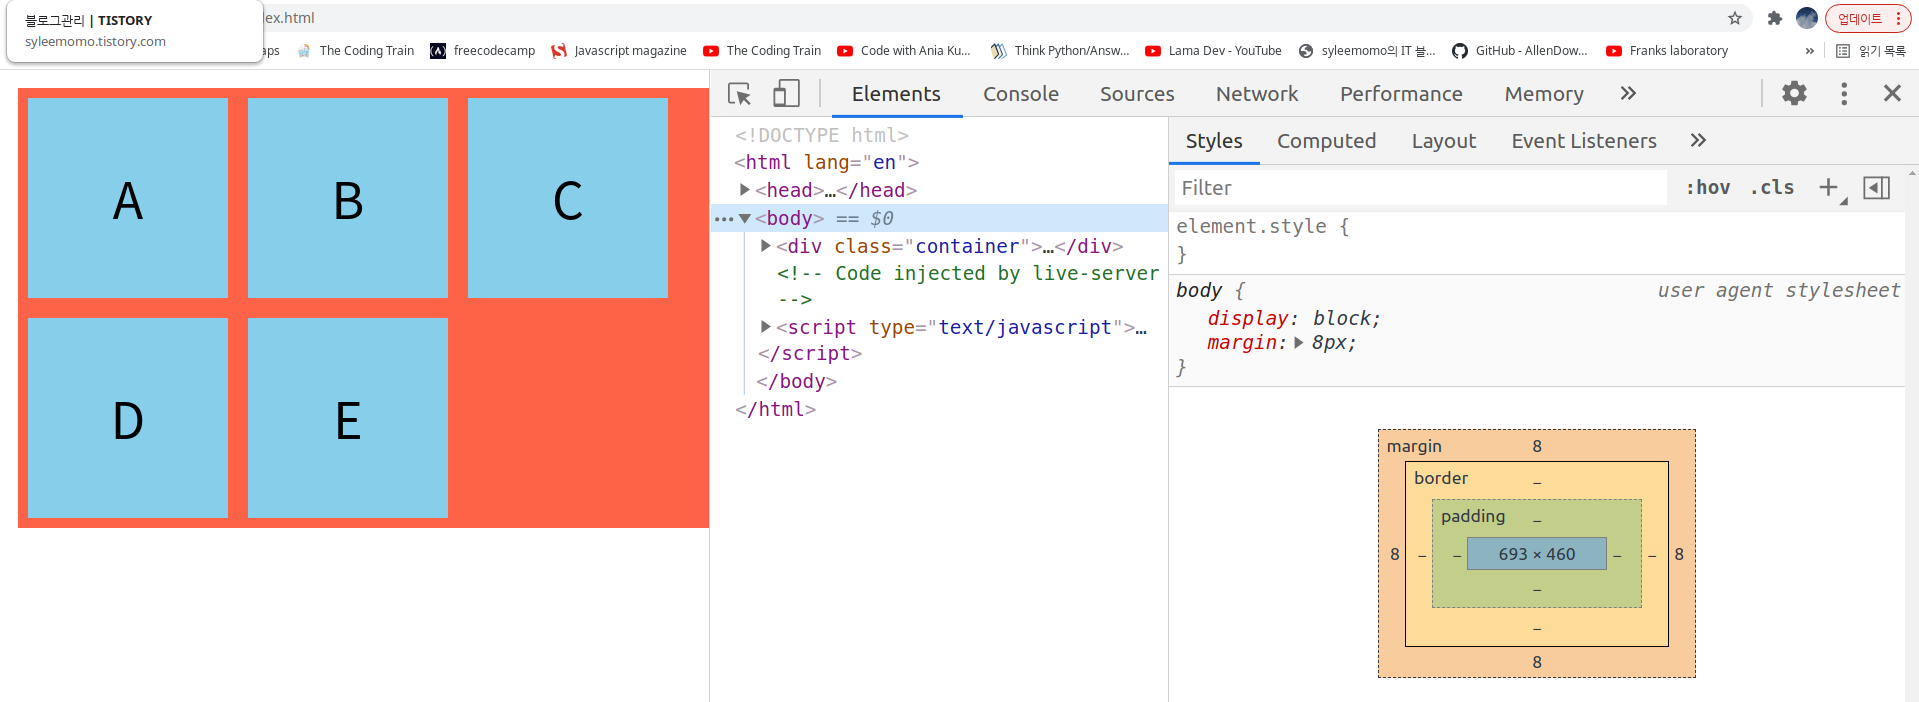Select the html lang="en" node
The width and height of the screenshot is (1919, 702).
click(x=826, y=162)
